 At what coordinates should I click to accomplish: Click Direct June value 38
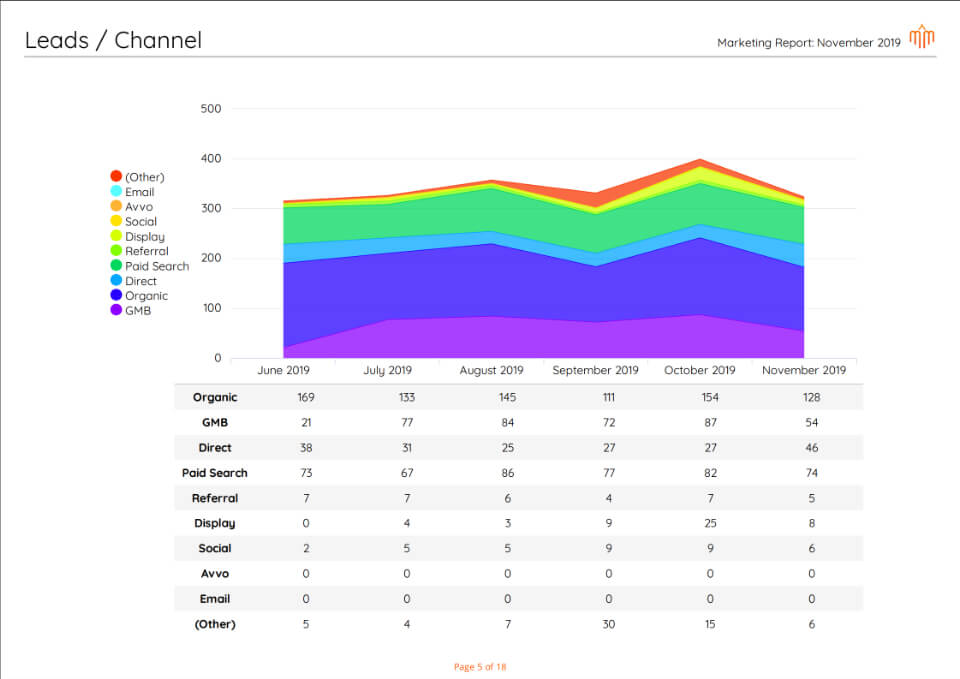click(306, 448)
